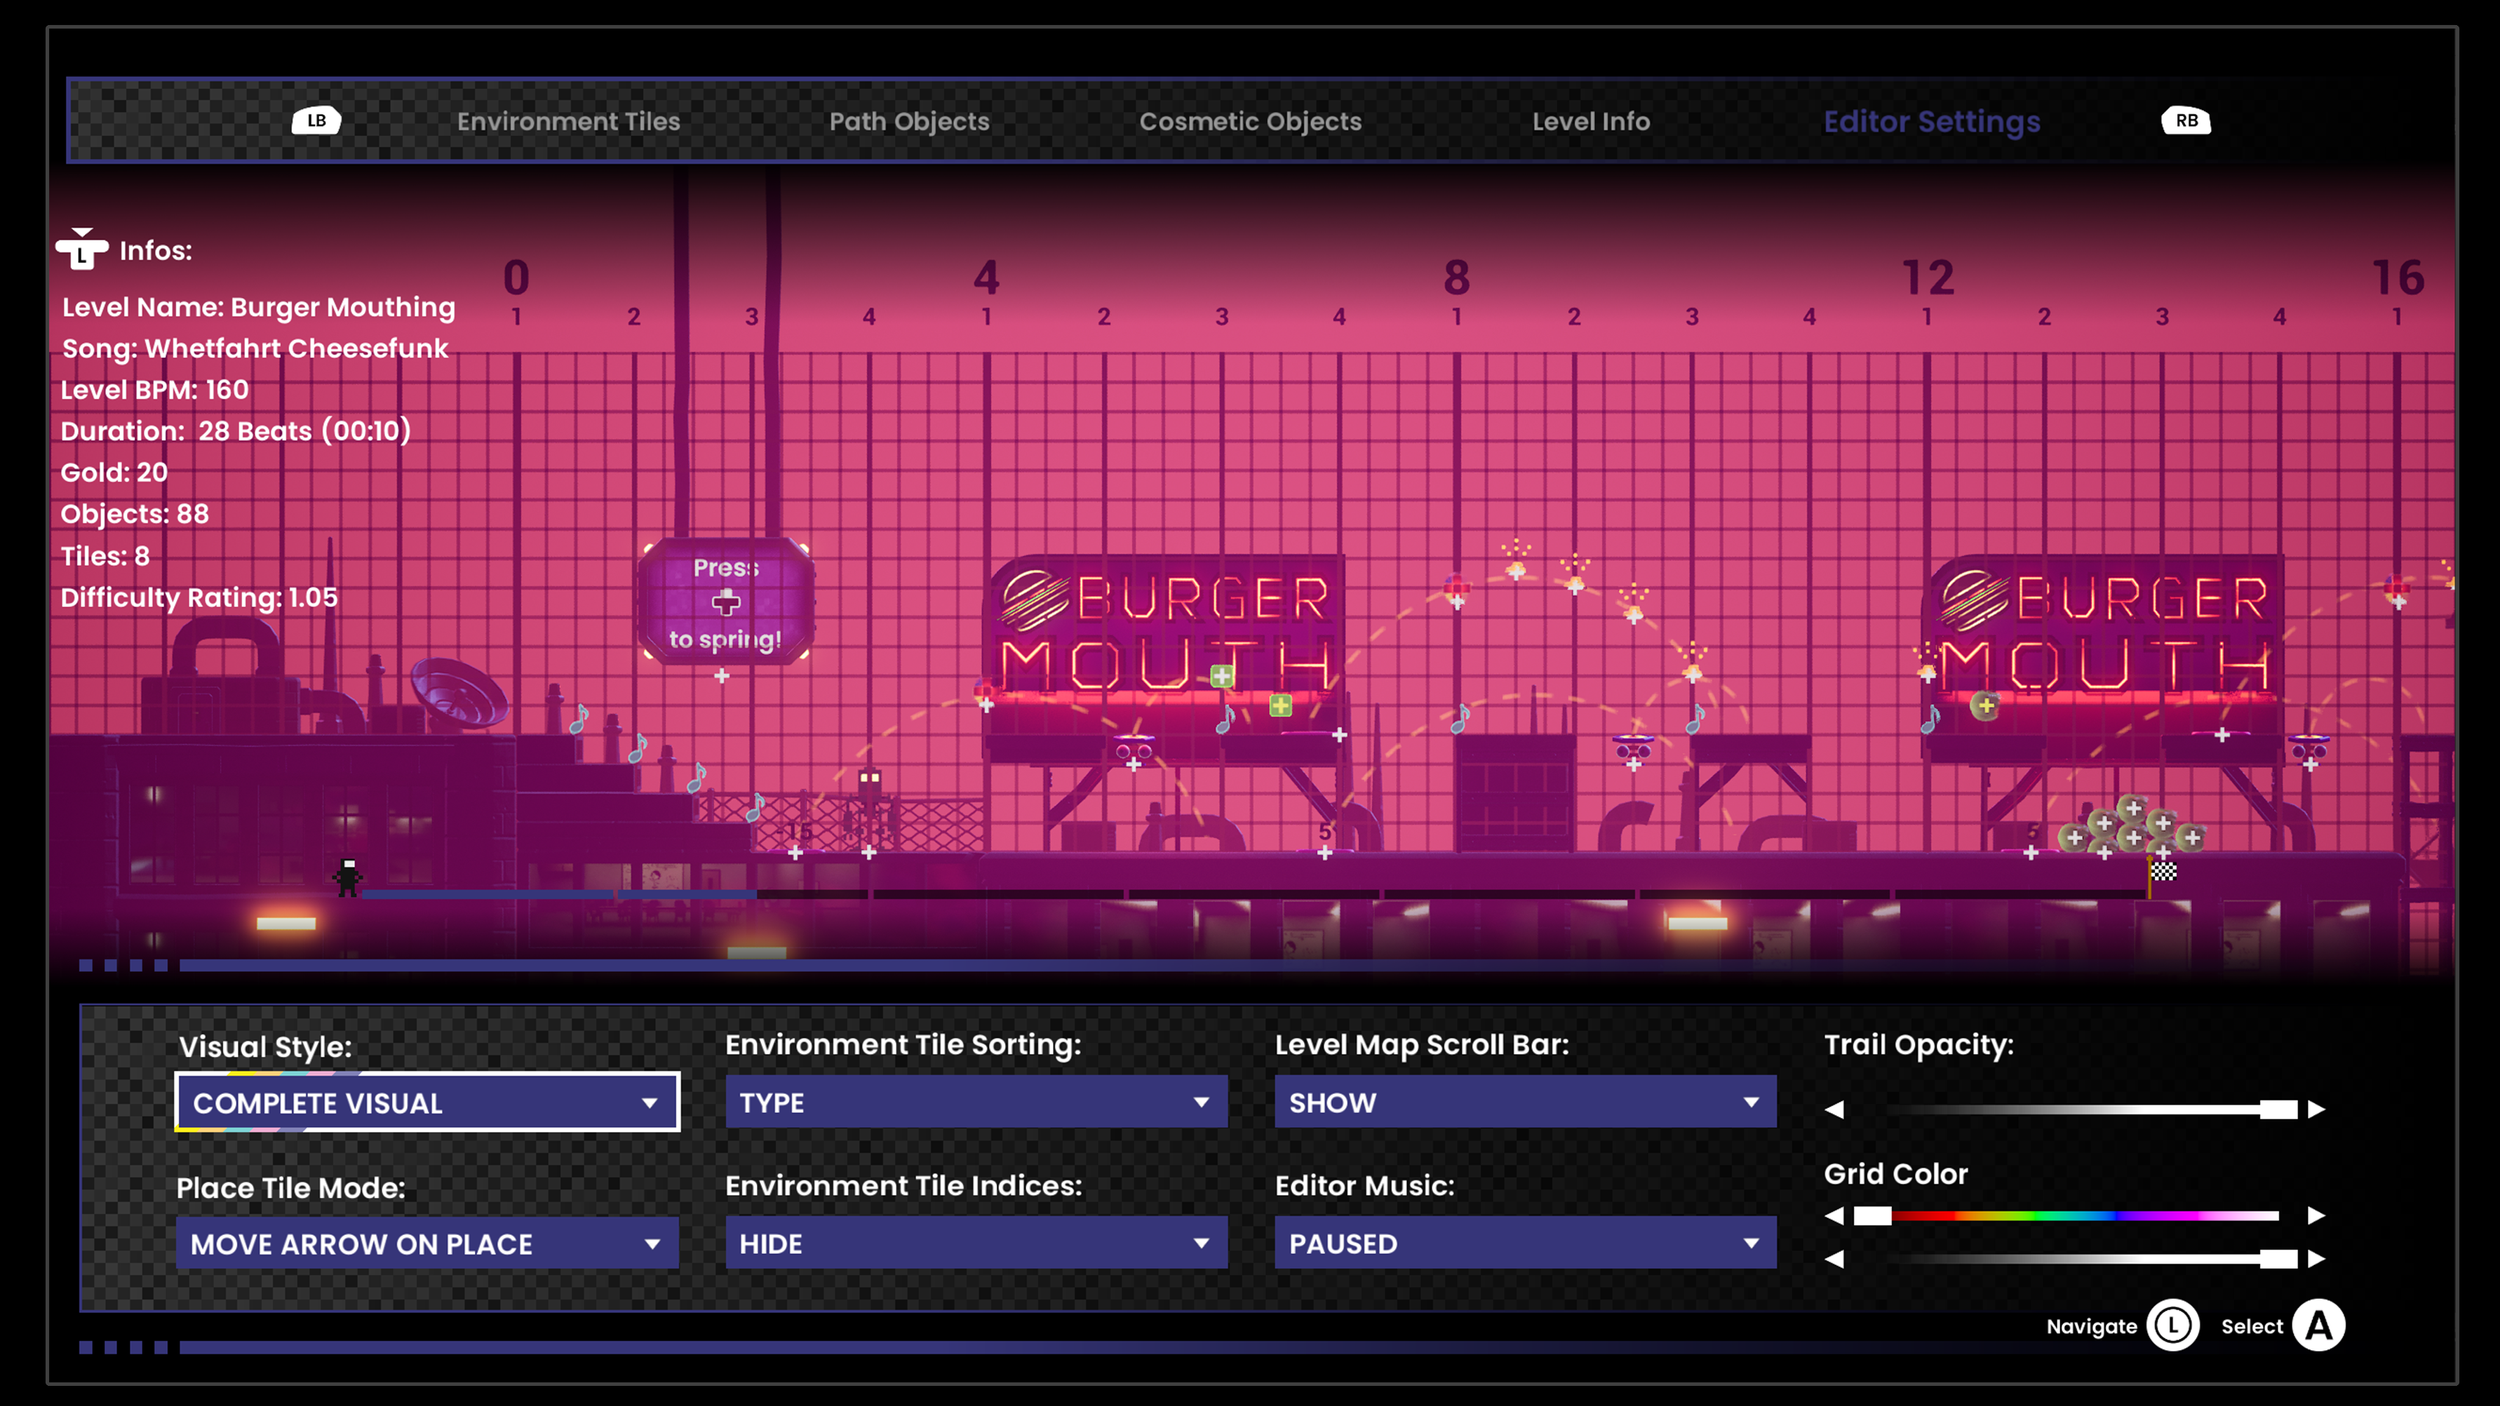The height and width of the screenshot is (1406, 2500).
Task: Click the Select A button icon
Action: click(x=2318, y=1326)
